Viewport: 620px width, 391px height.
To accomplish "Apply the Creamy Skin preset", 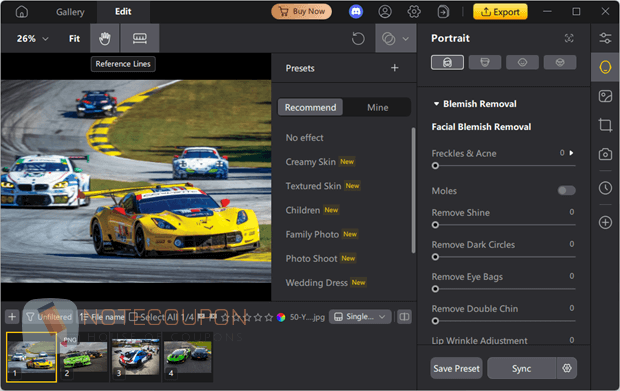I will [x=311, y=162].
